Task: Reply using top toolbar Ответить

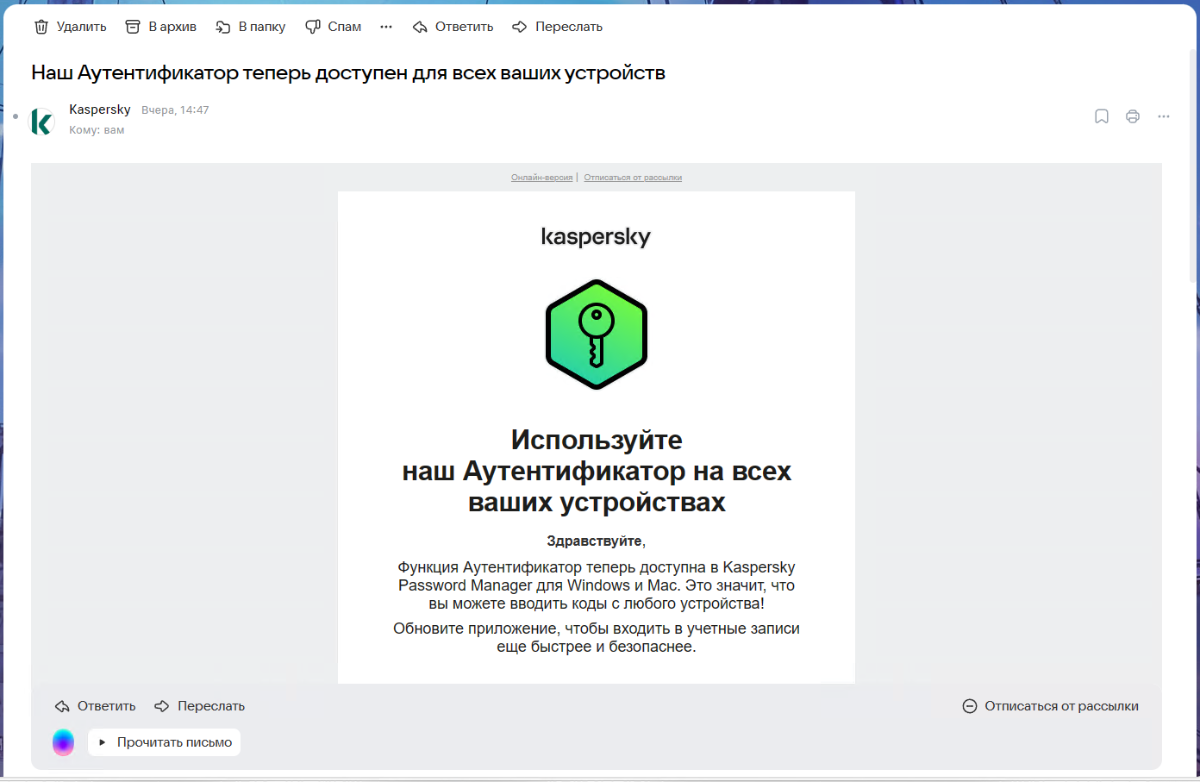Action: [453, 27]
